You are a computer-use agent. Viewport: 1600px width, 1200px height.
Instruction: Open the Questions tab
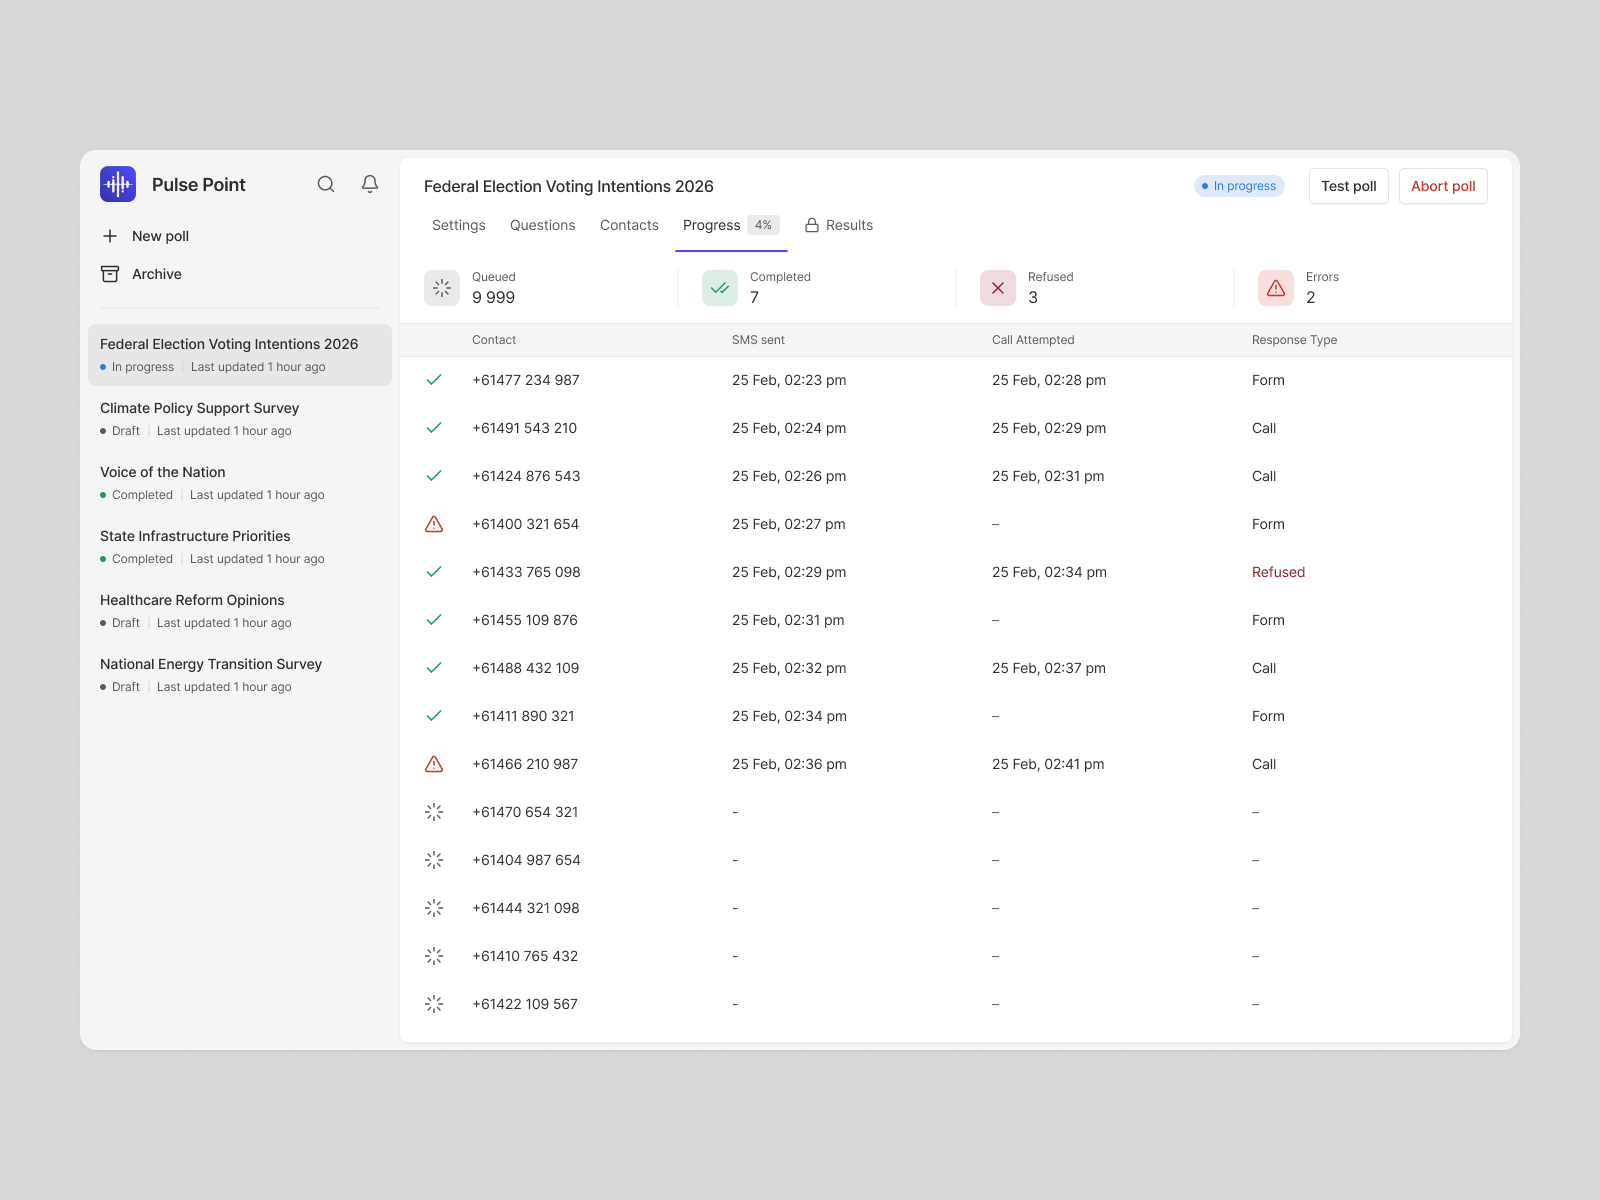coord(543,225)
